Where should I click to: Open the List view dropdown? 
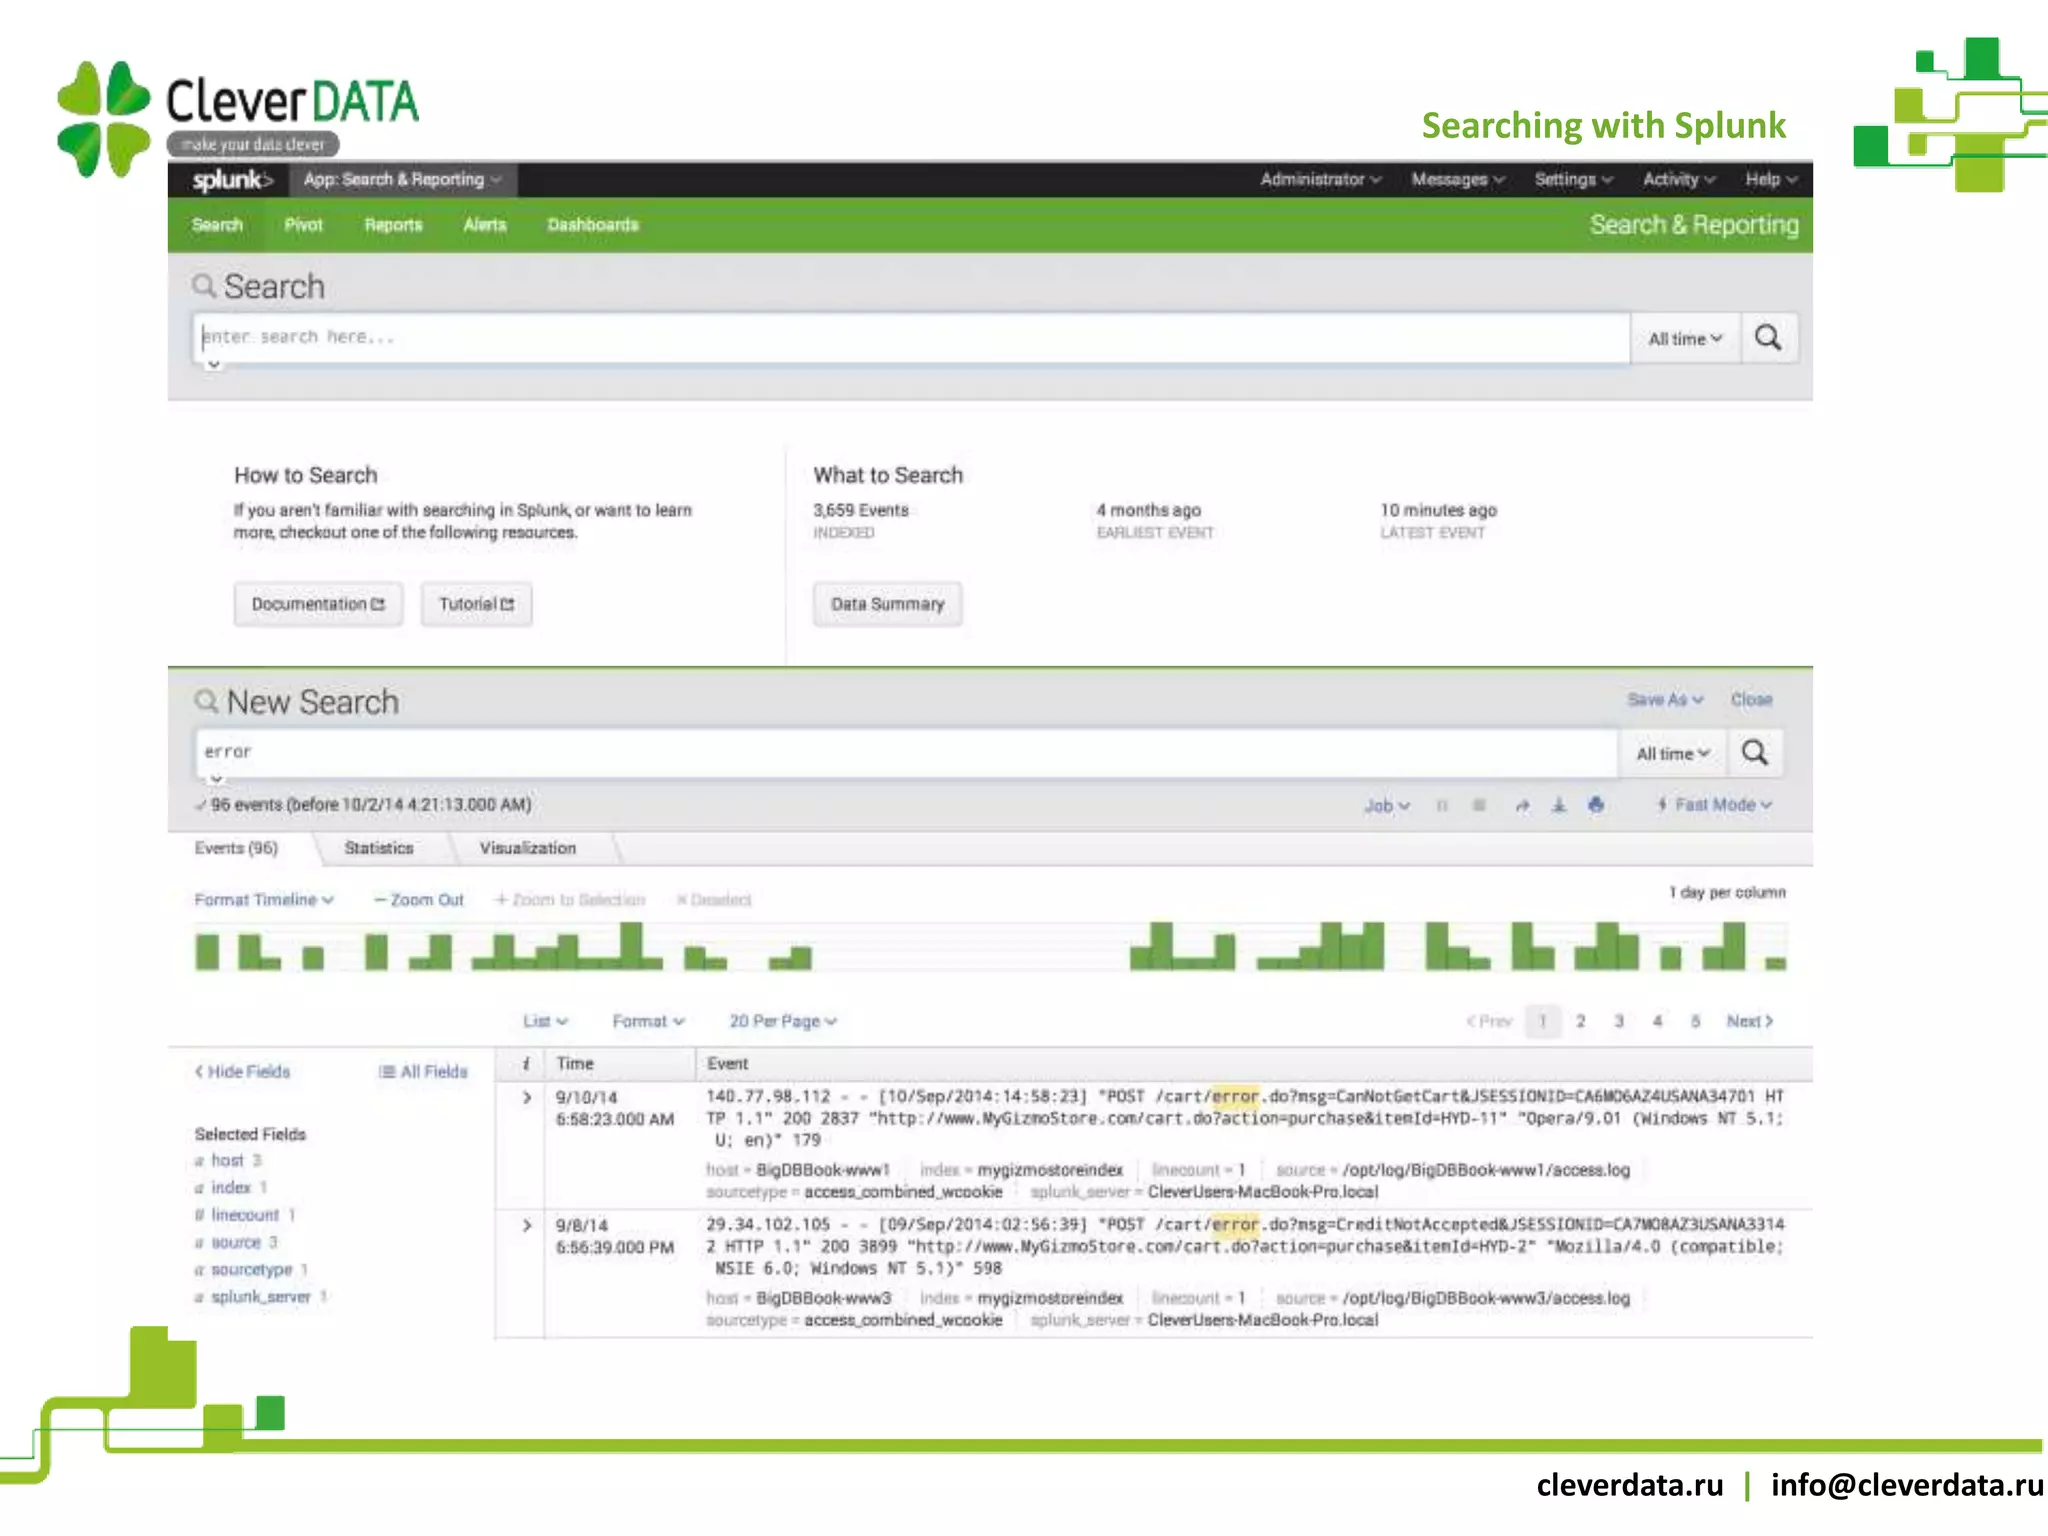(x=545, y=1021)
